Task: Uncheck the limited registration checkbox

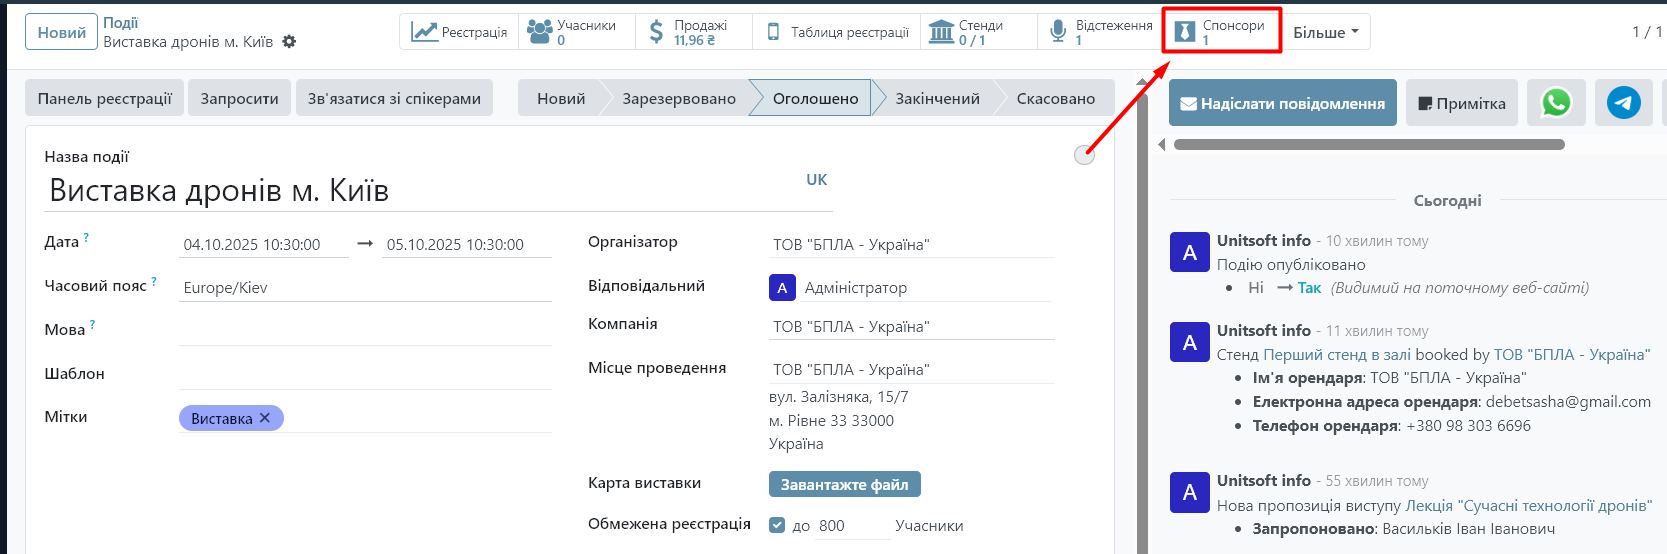Action: [x=777, y=525]
